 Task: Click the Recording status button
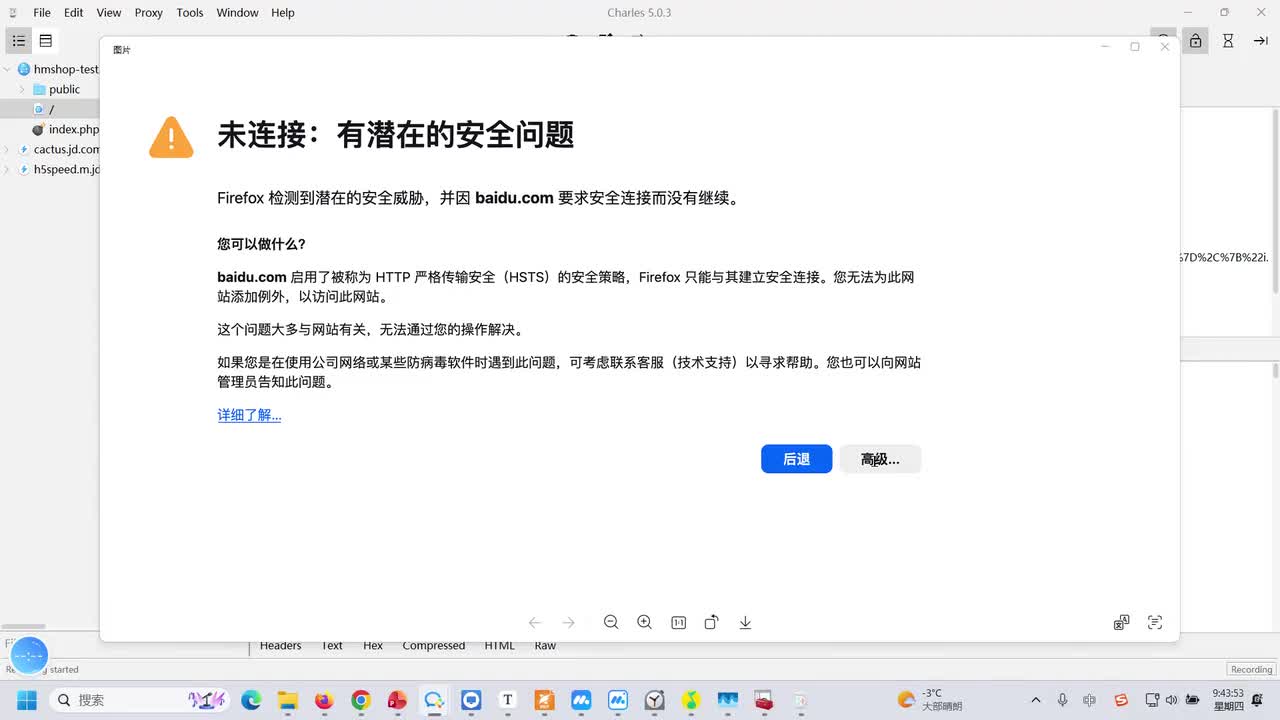tap(1252, 669)
